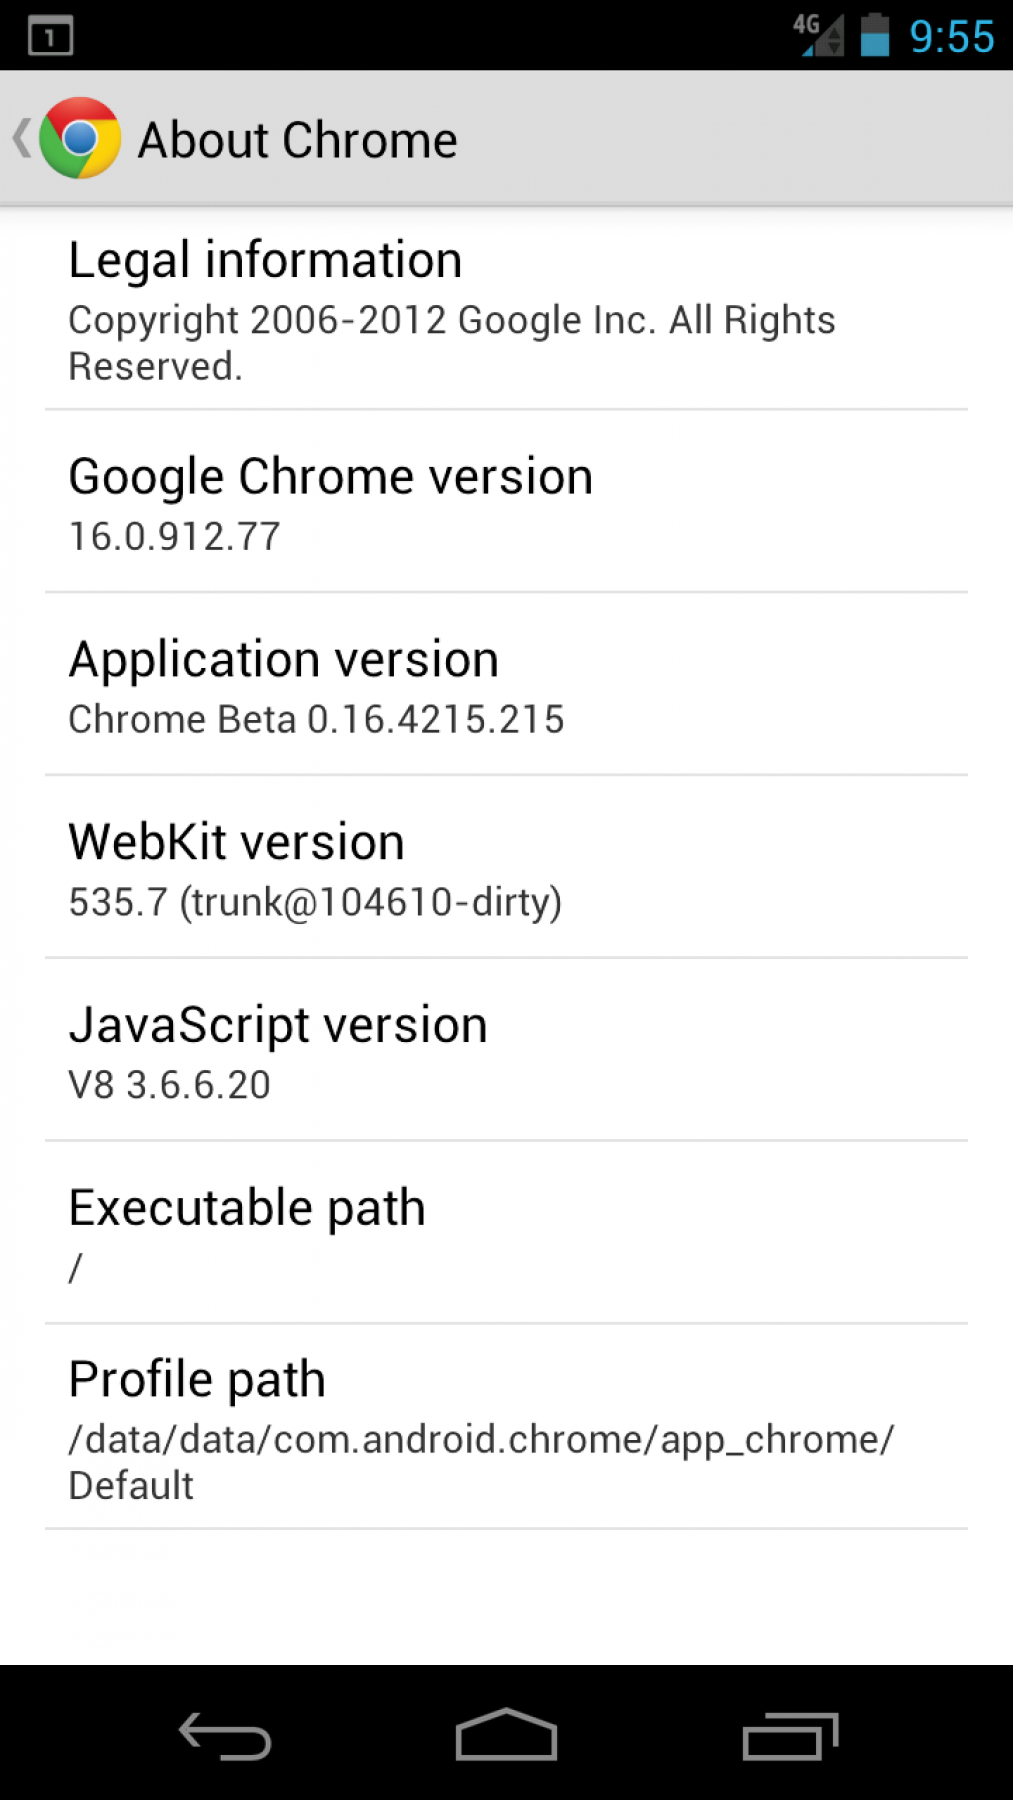Tap the About Chrome title
This screenshot has height=1800, width=1013.
pos(297,140)
